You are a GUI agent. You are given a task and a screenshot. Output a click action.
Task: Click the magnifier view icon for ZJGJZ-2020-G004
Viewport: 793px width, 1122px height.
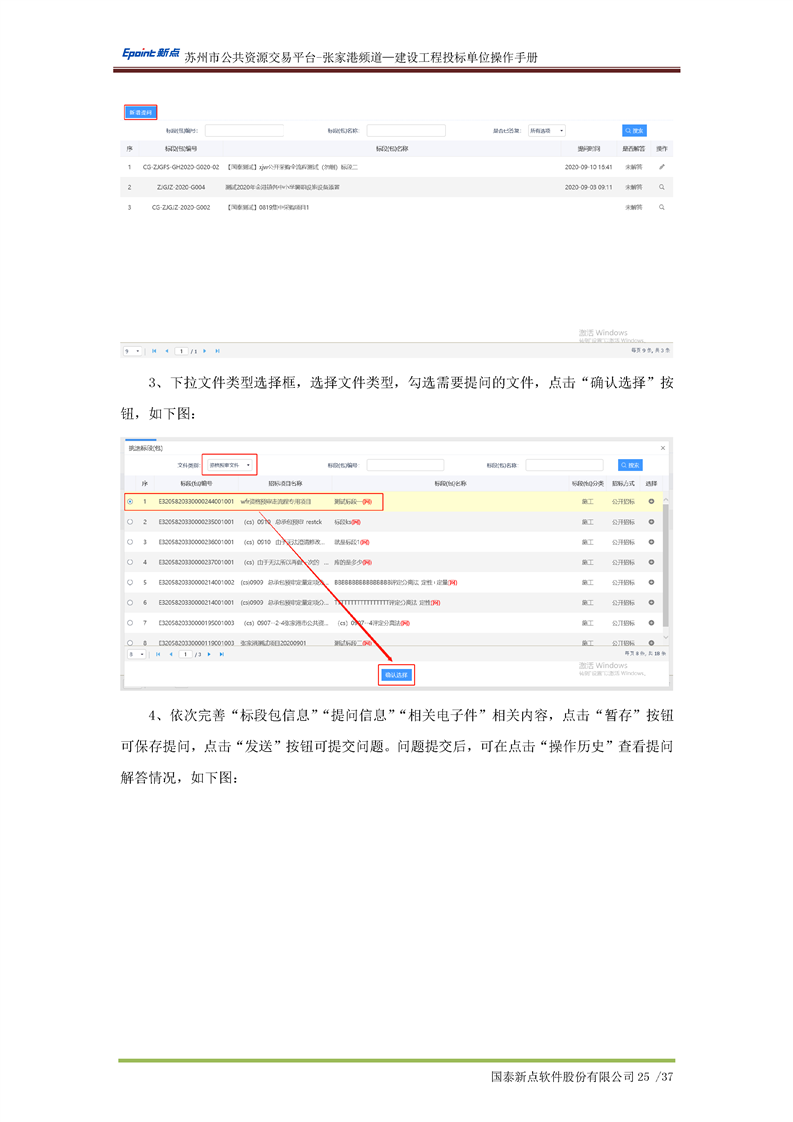coord(662,187)
